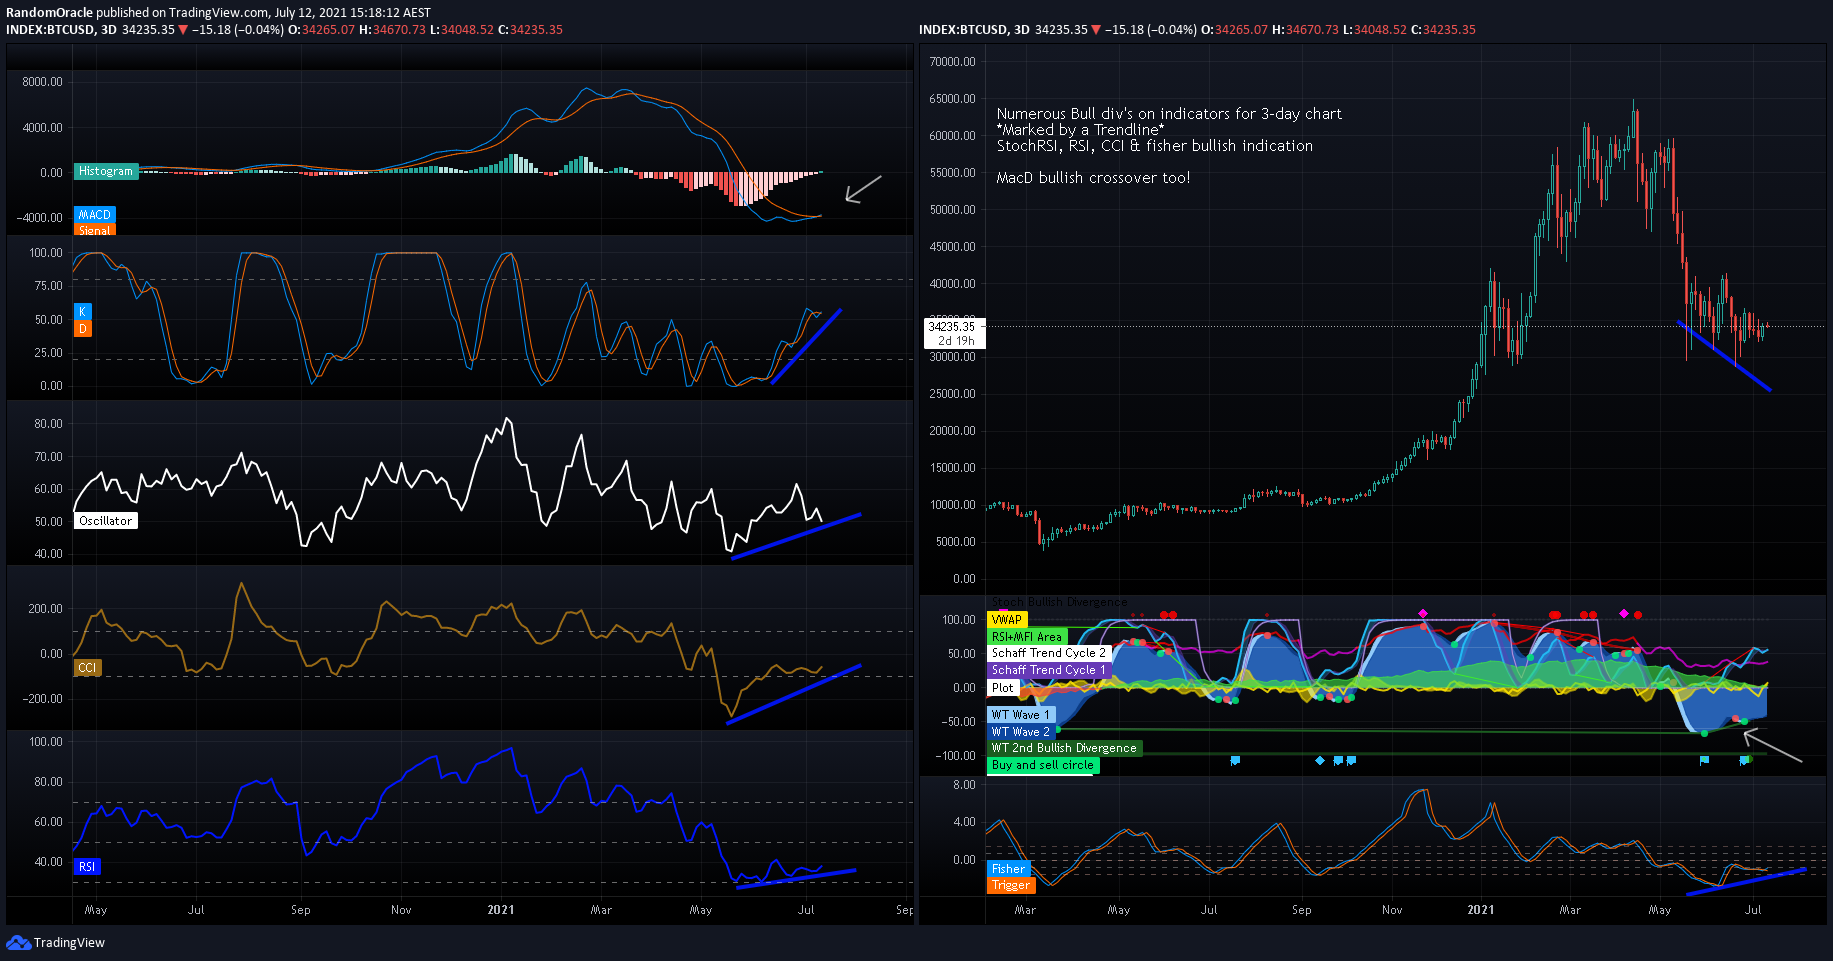
Task: Click the RSI+MFI Area label
Action: coord(1027,636)
